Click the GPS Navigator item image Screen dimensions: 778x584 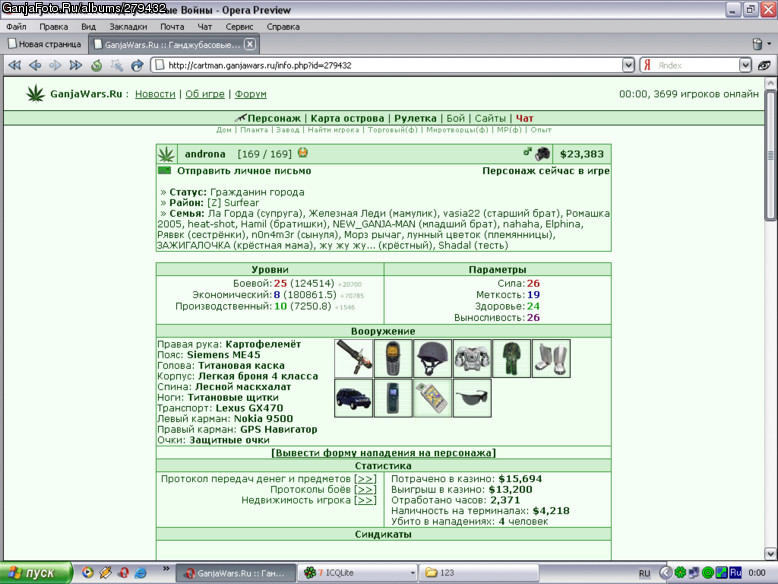pyautogui.click(x=432, y=398)
